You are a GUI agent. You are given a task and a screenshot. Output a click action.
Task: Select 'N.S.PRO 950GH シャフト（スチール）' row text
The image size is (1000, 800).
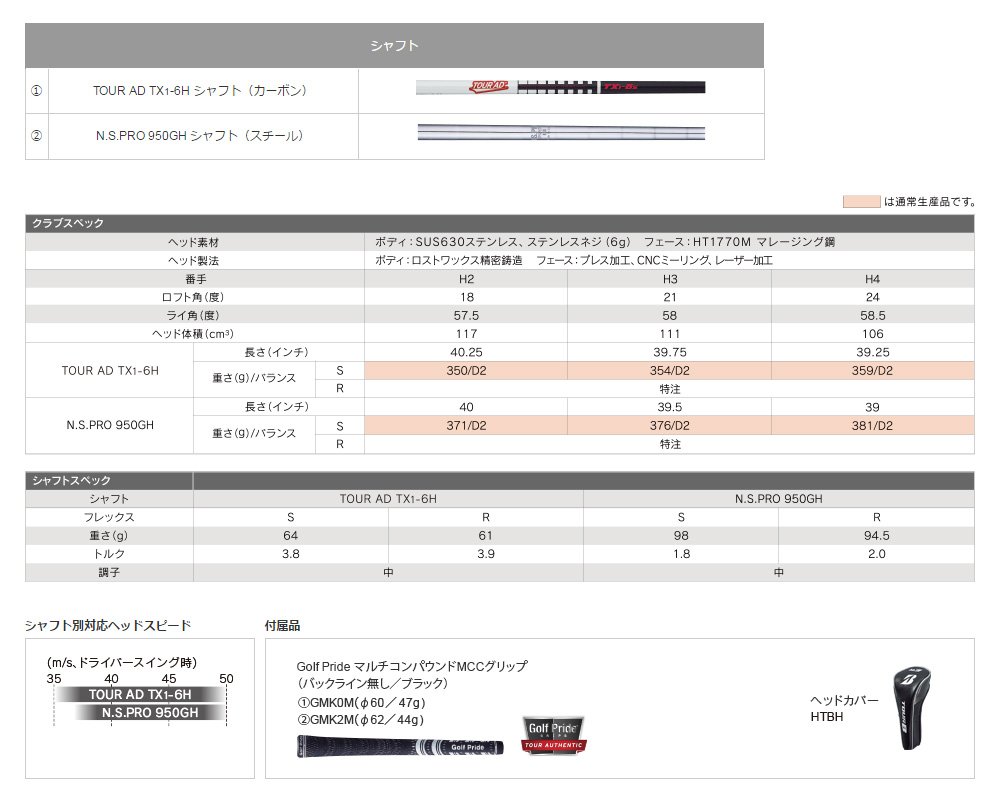click(x=200, y=135)
